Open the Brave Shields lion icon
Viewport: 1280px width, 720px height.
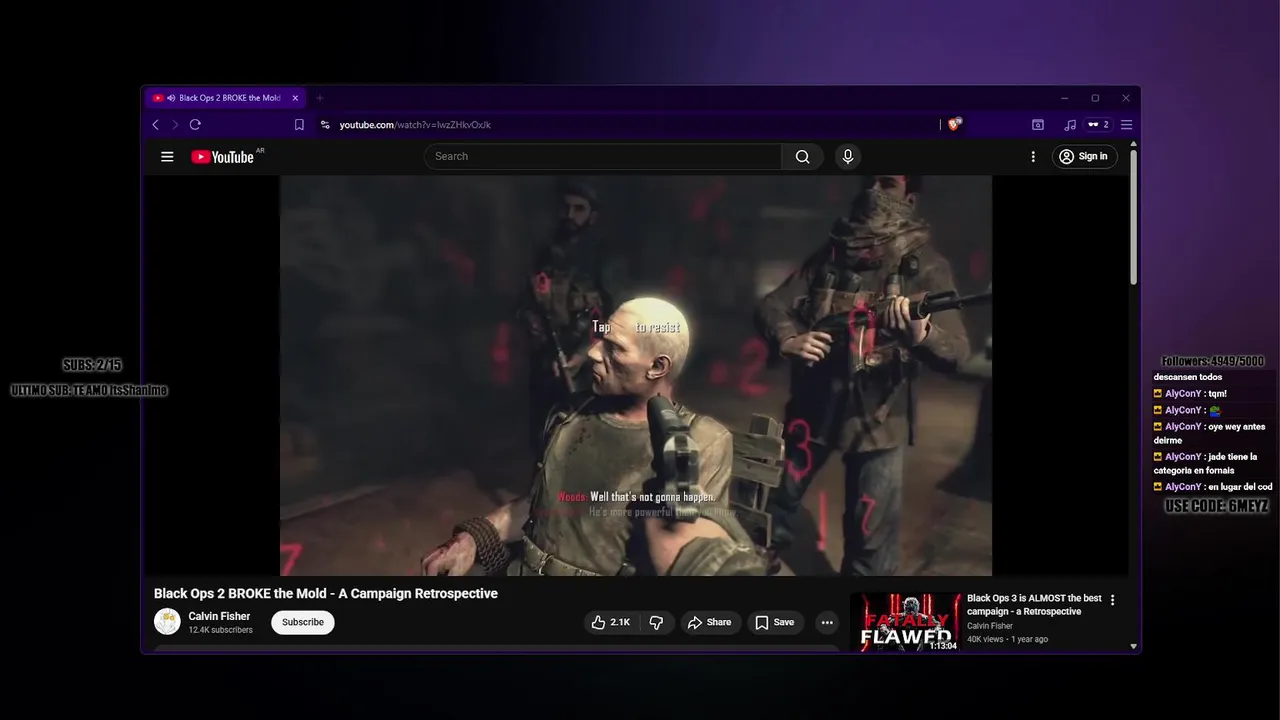955,125
